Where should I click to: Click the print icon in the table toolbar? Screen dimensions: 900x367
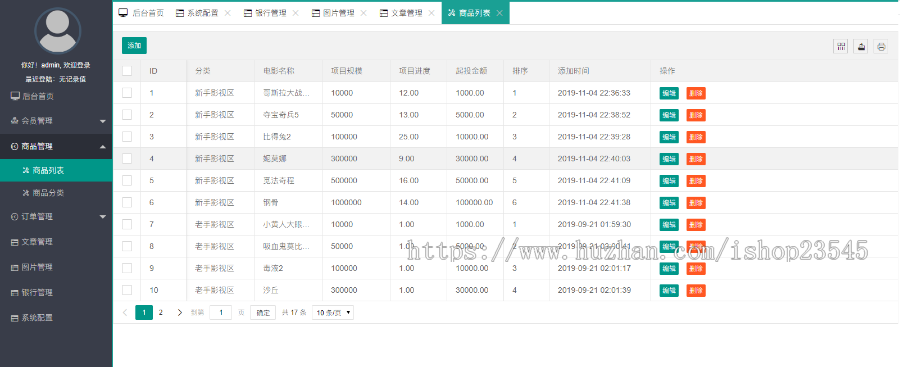[x=881, y=47]
